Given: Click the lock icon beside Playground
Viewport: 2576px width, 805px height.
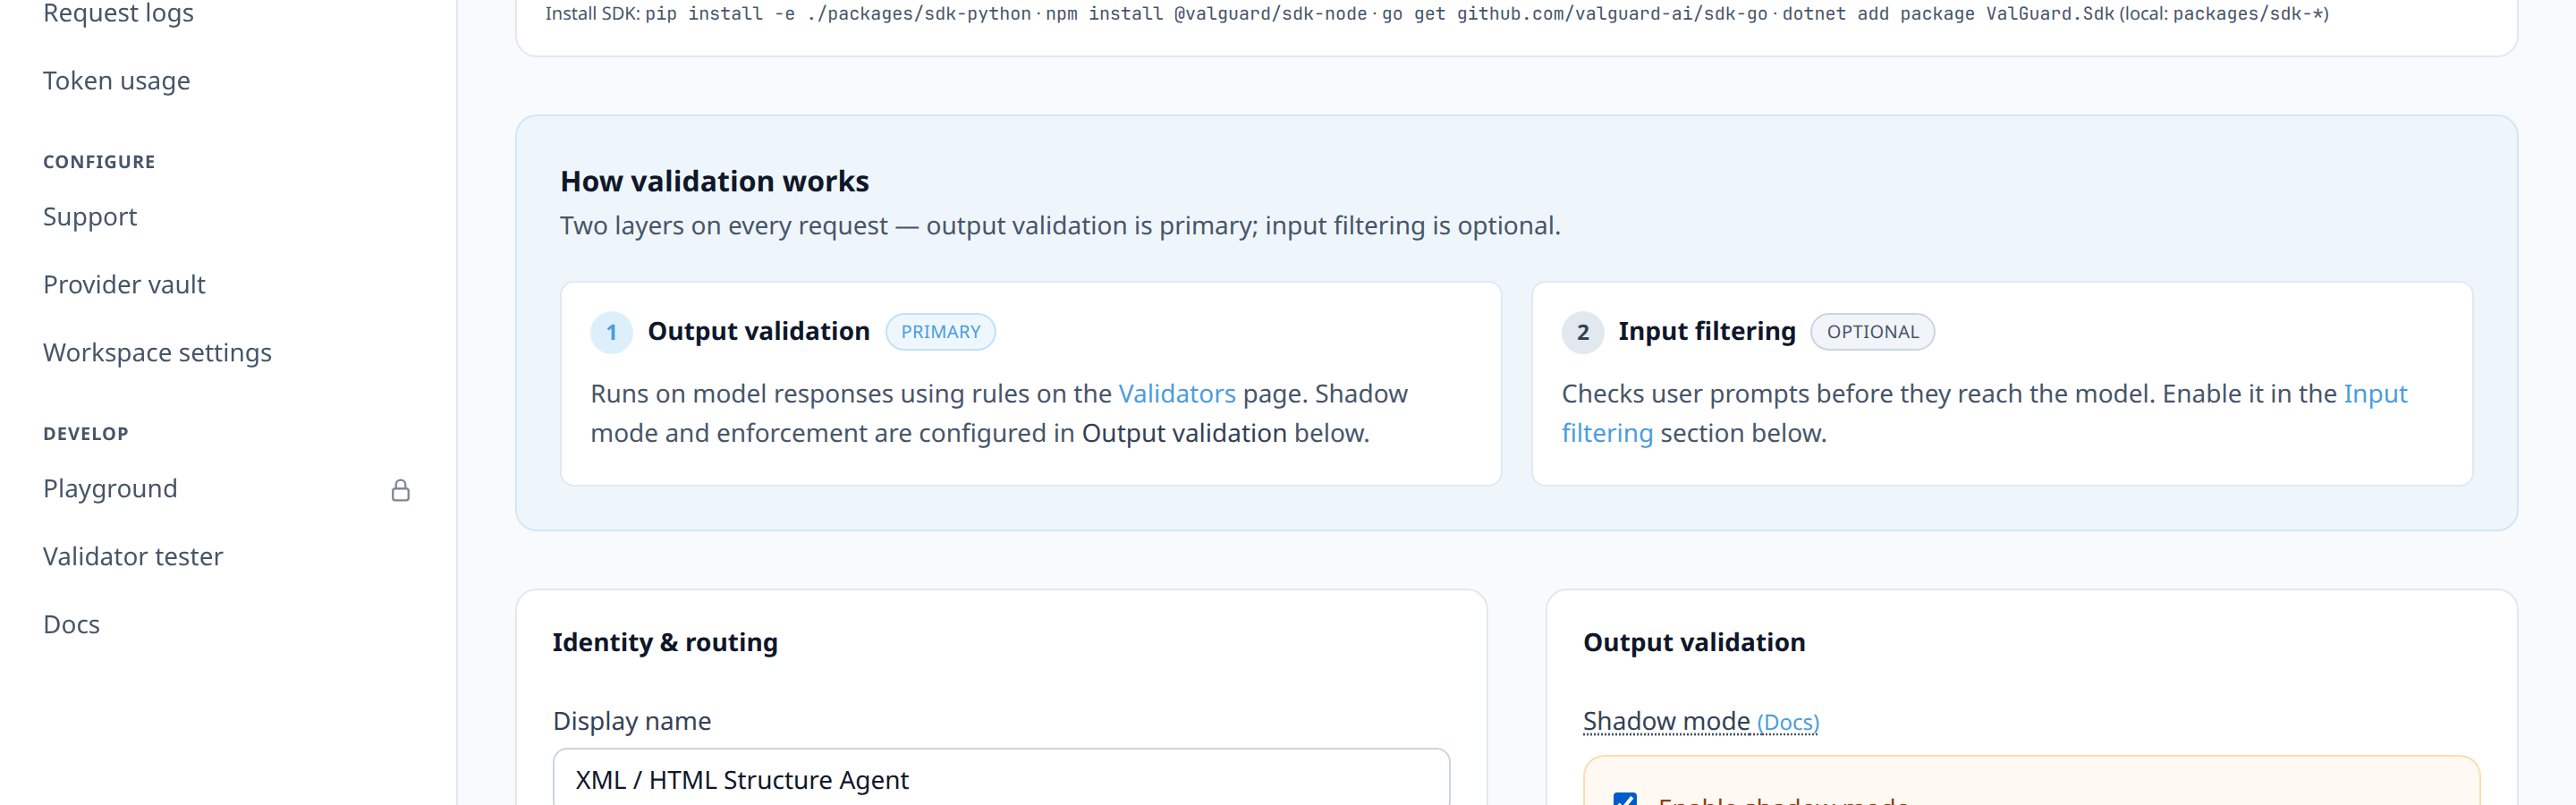Looking at the screenshot, I should [x=400, y=490].
